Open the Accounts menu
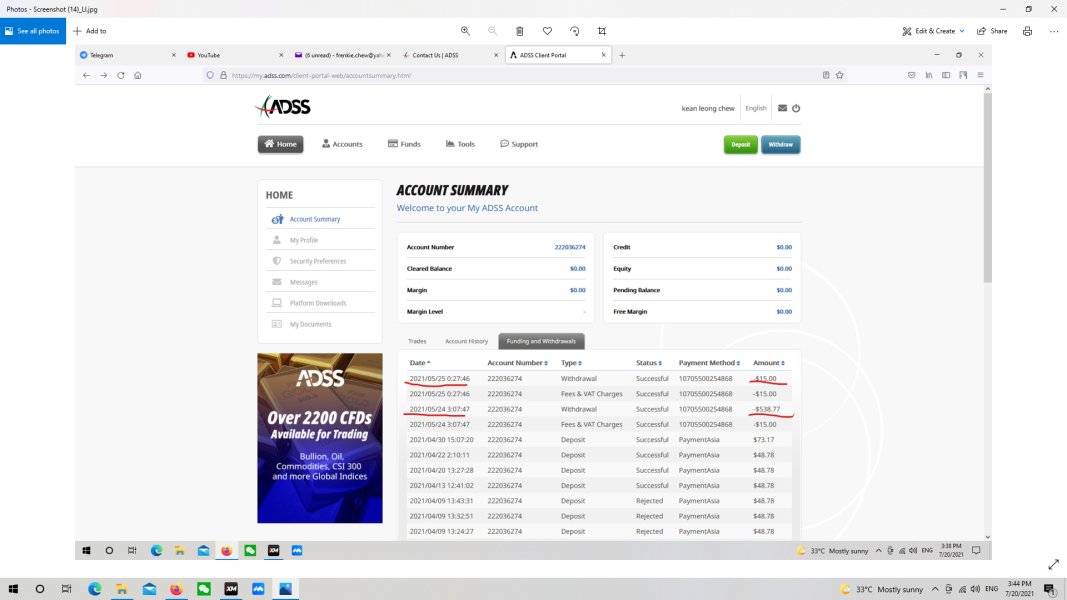This screenshot has height=600, width=1067. pos(342,144)
